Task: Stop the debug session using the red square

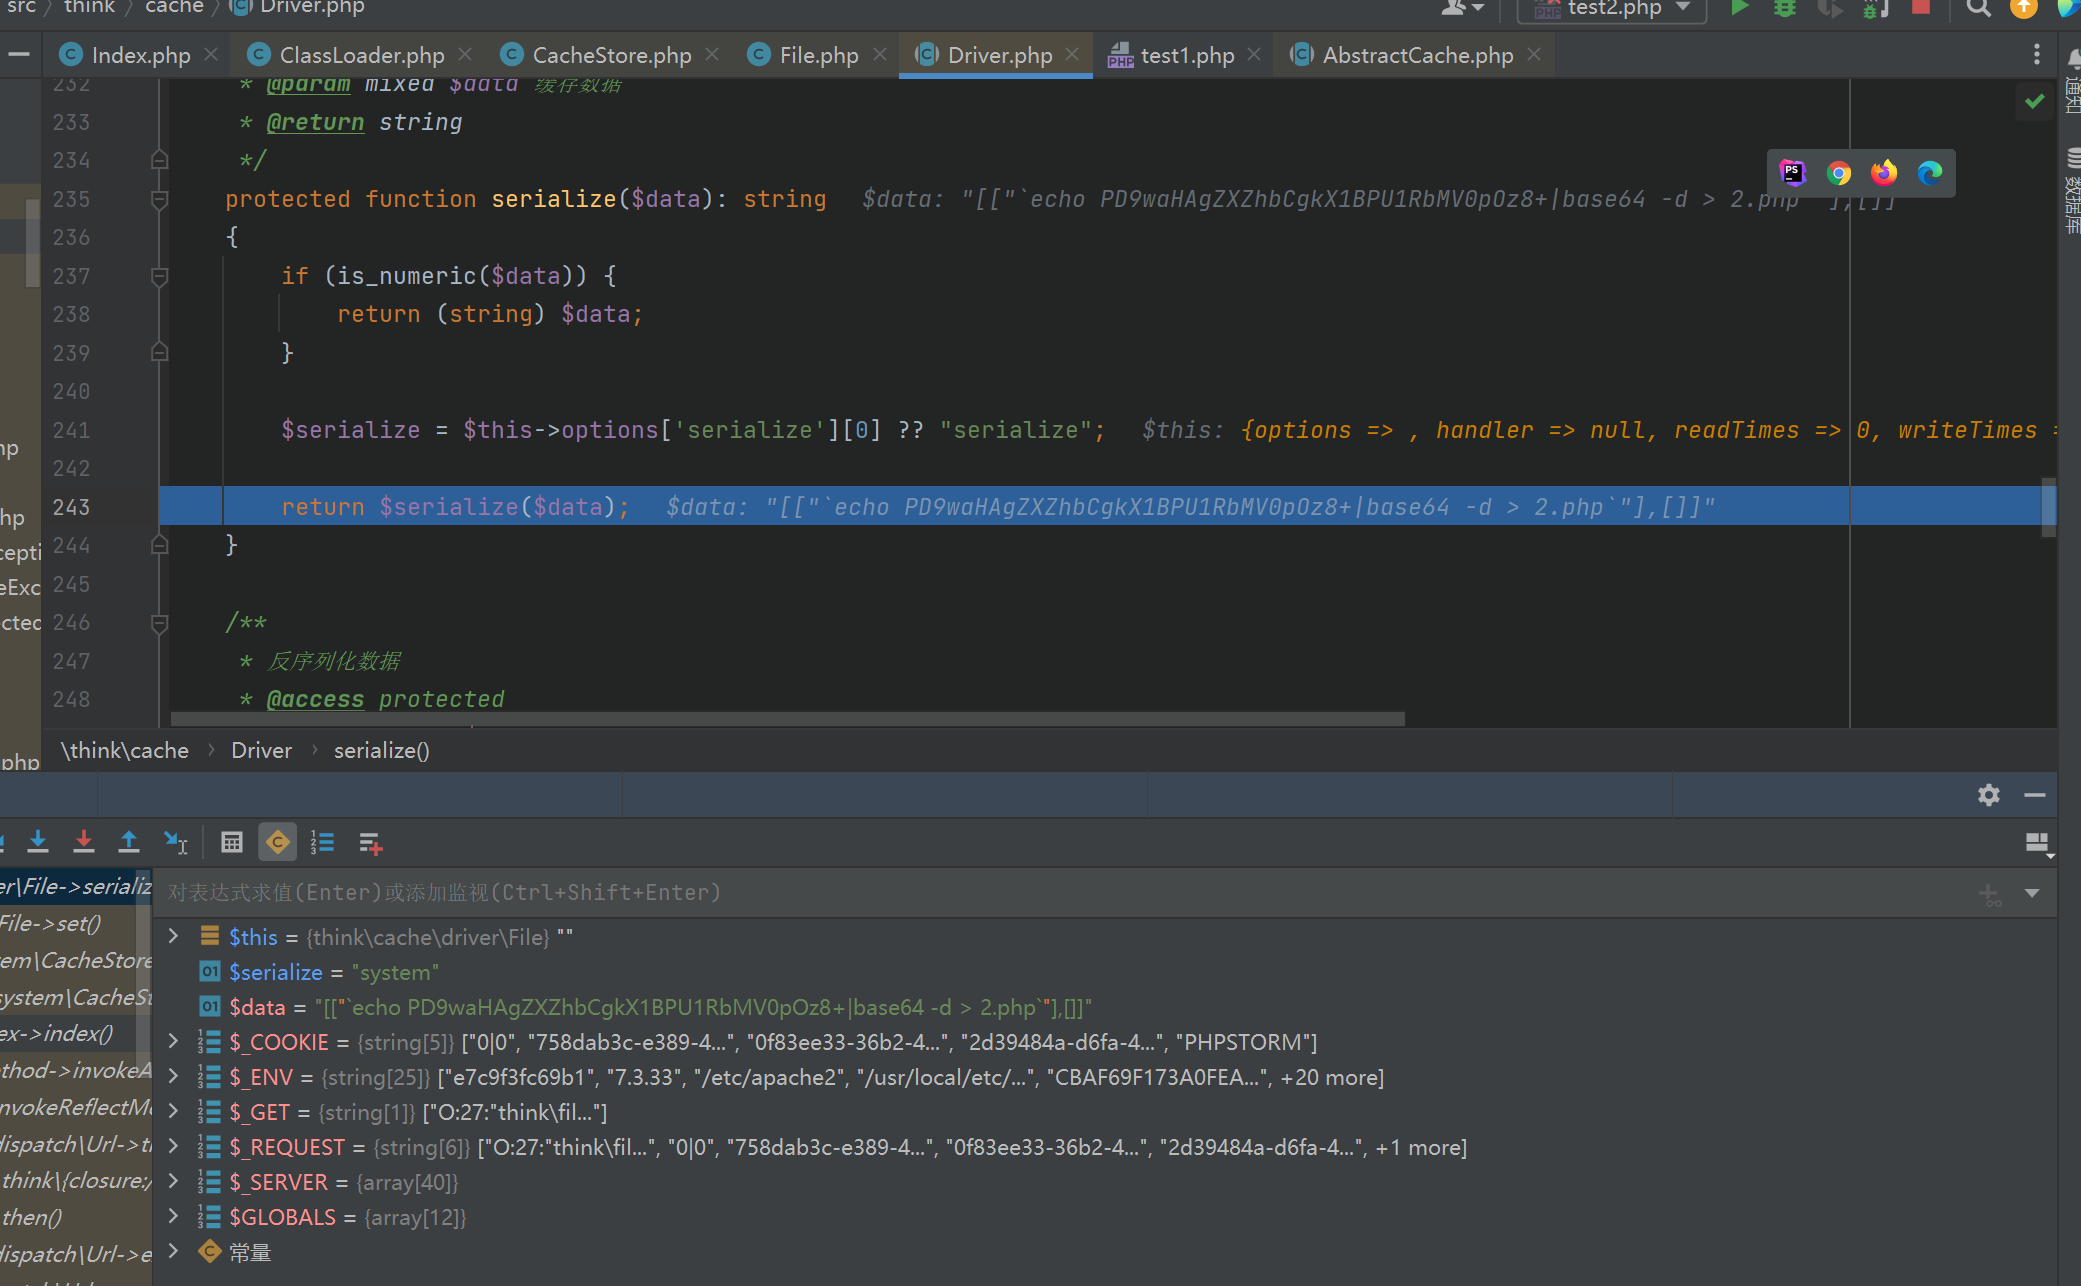Action: click(1920, 8)
